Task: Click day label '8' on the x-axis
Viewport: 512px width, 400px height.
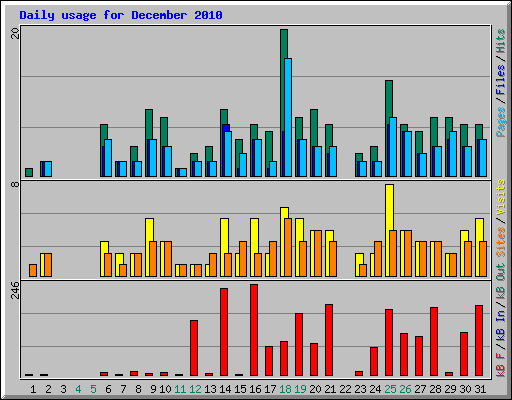Action: (x=138, y=389)
